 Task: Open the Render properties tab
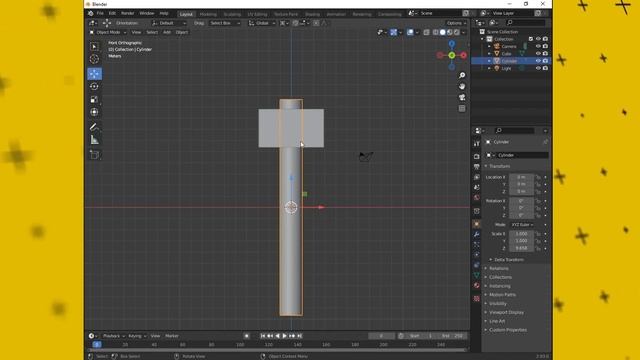(x=476, y=156)
